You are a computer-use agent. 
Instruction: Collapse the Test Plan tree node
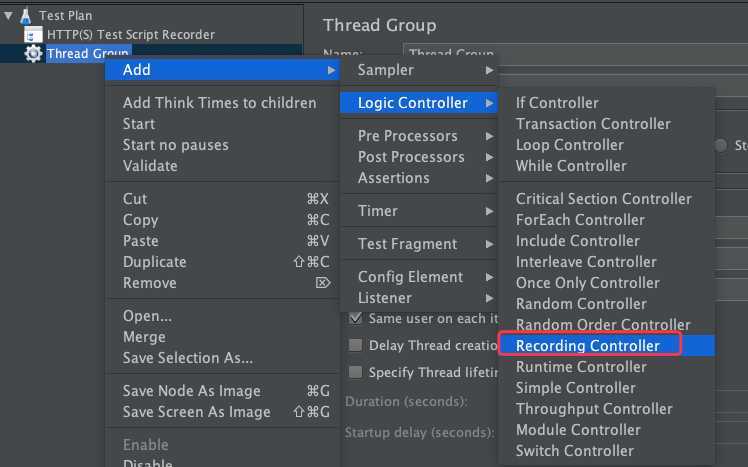(8, 16)
